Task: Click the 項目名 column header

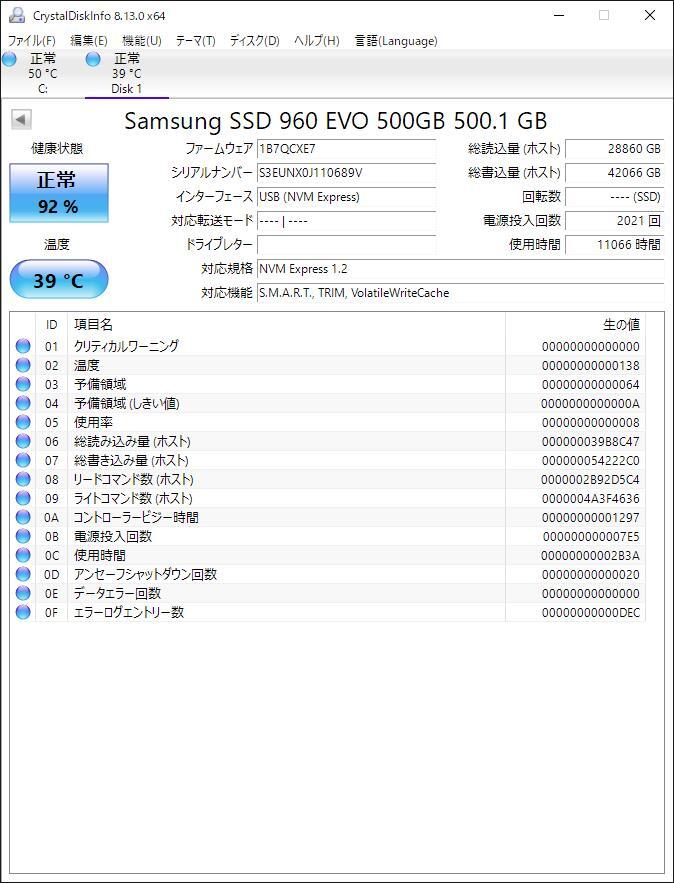Action: click(x=286, y=325)
